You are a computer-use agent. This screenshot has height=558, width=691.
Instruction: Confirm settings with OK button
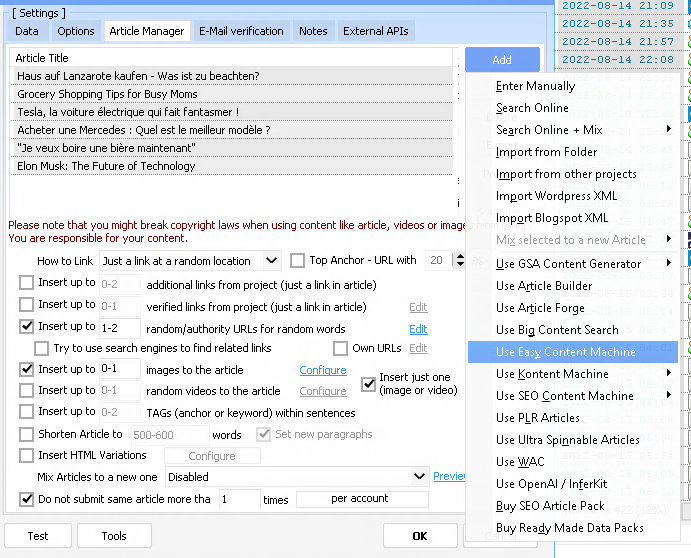click(x=420, y=536)
